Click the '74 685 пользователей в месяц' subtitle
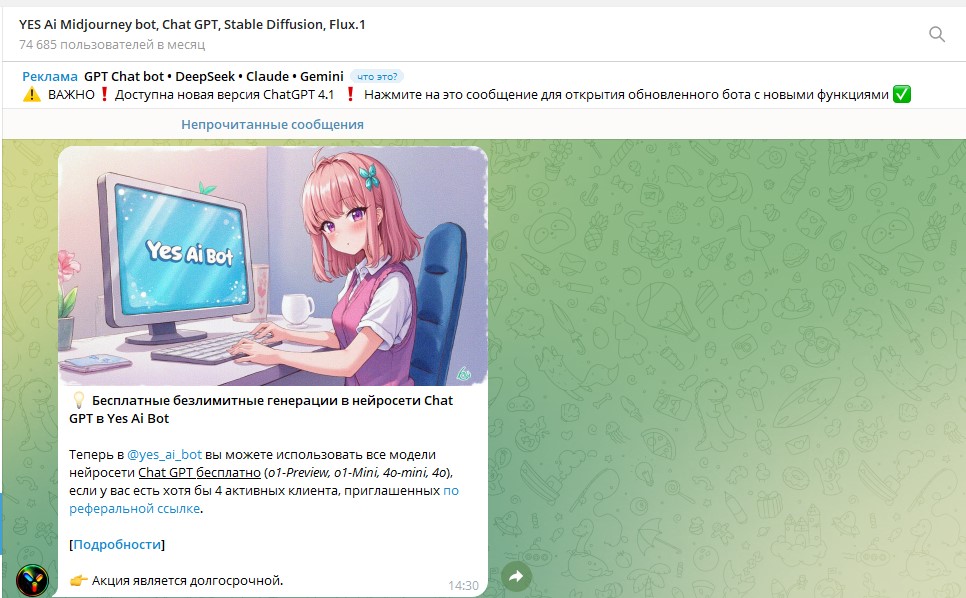Screen dimensions: 966x598 [112, 44]
